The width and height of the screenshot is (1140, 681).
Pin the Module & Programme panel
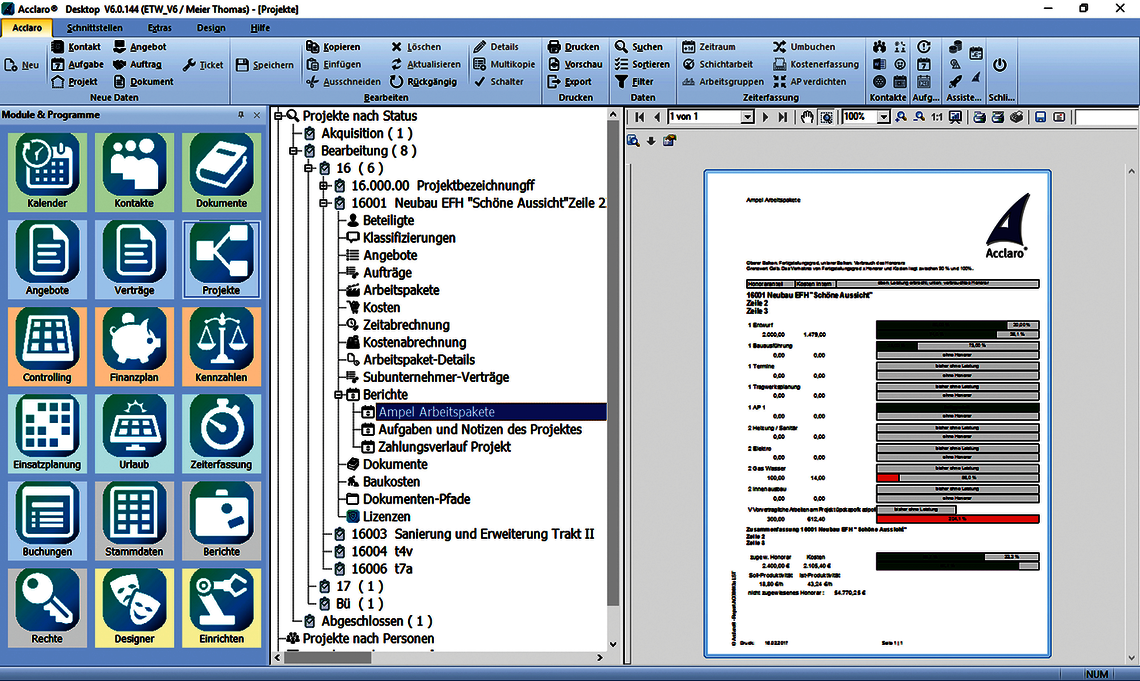241,115
